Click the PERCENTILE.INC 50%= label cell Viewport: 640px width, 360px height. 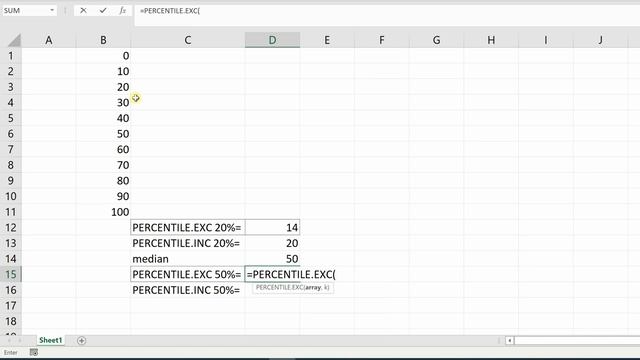pos(188,290)
